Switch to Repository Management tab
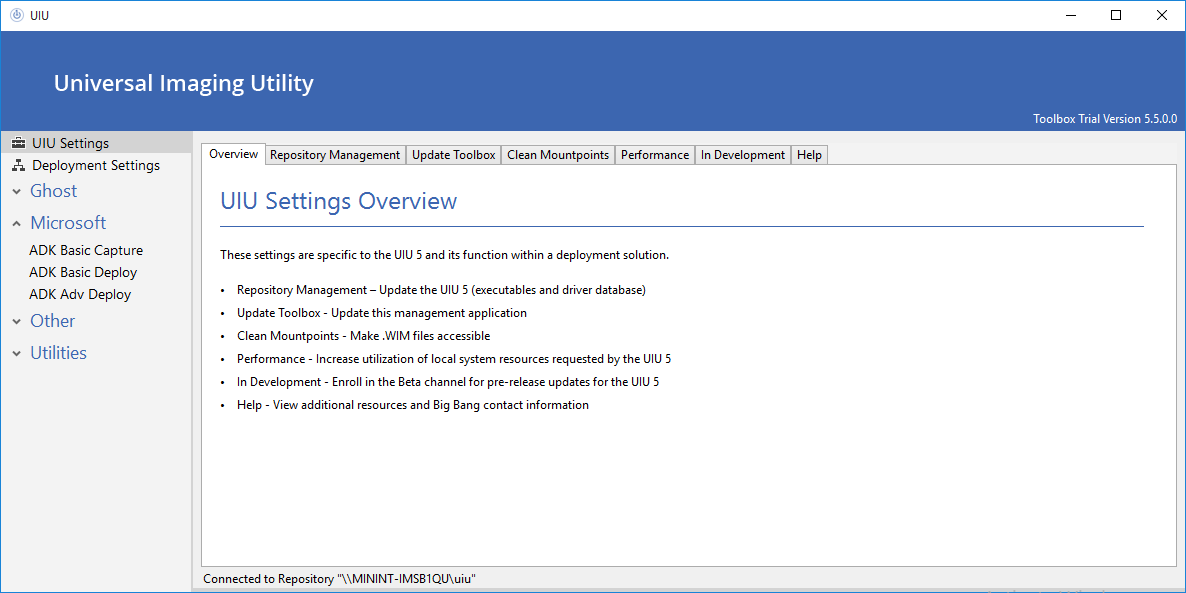1186x593 pixels. (335, 154)
